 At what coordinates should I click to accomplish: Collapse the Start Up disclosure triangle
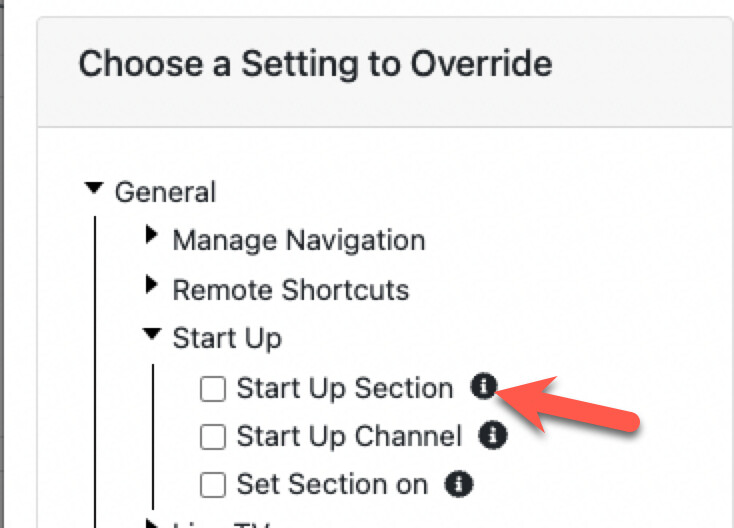point(152,336)
